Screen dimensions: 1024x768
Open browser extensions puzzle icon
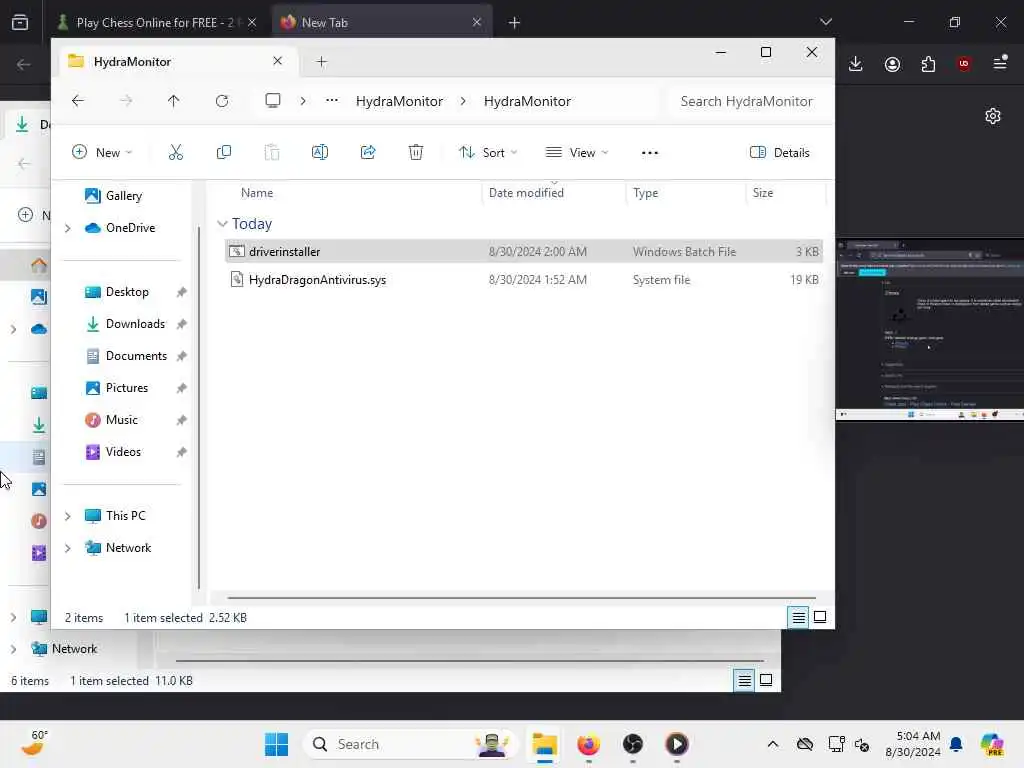pyautogui.click(x=928, y=63)
